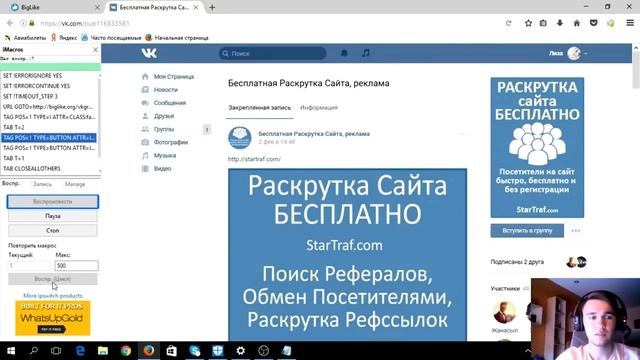Click Воспроизвести button in iMacros
Screen dimensions: 640x360
coord(53,202)
